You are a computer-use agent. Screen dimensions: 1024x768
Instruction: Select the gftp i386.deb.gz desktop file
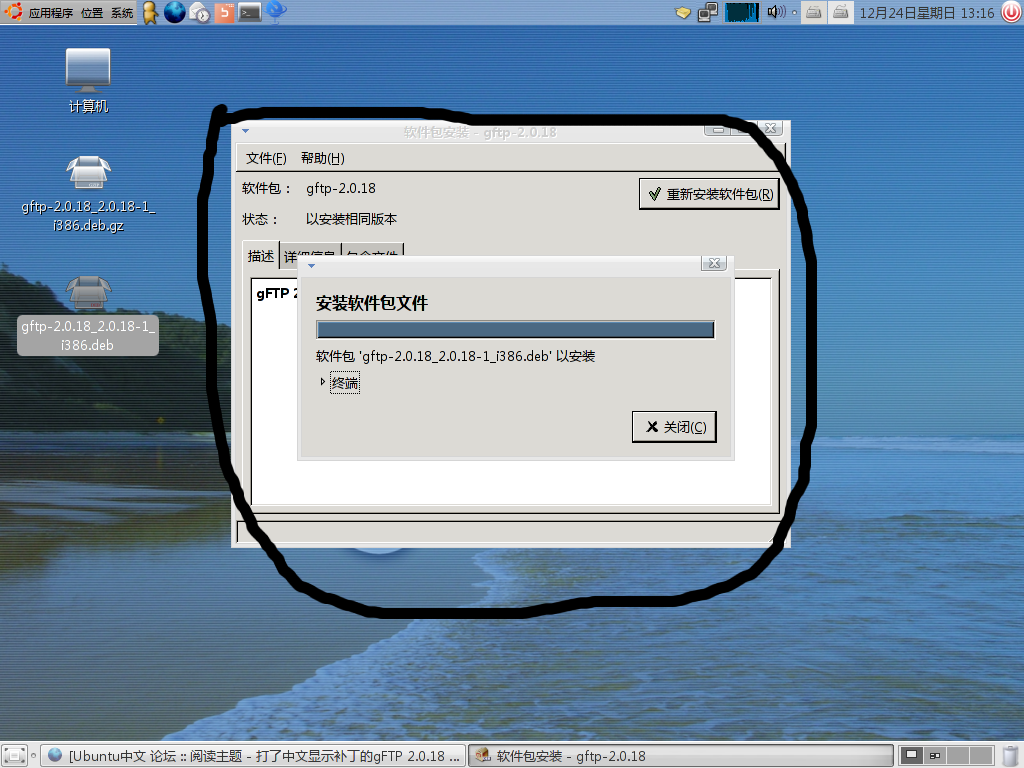(x=88, y=194)
